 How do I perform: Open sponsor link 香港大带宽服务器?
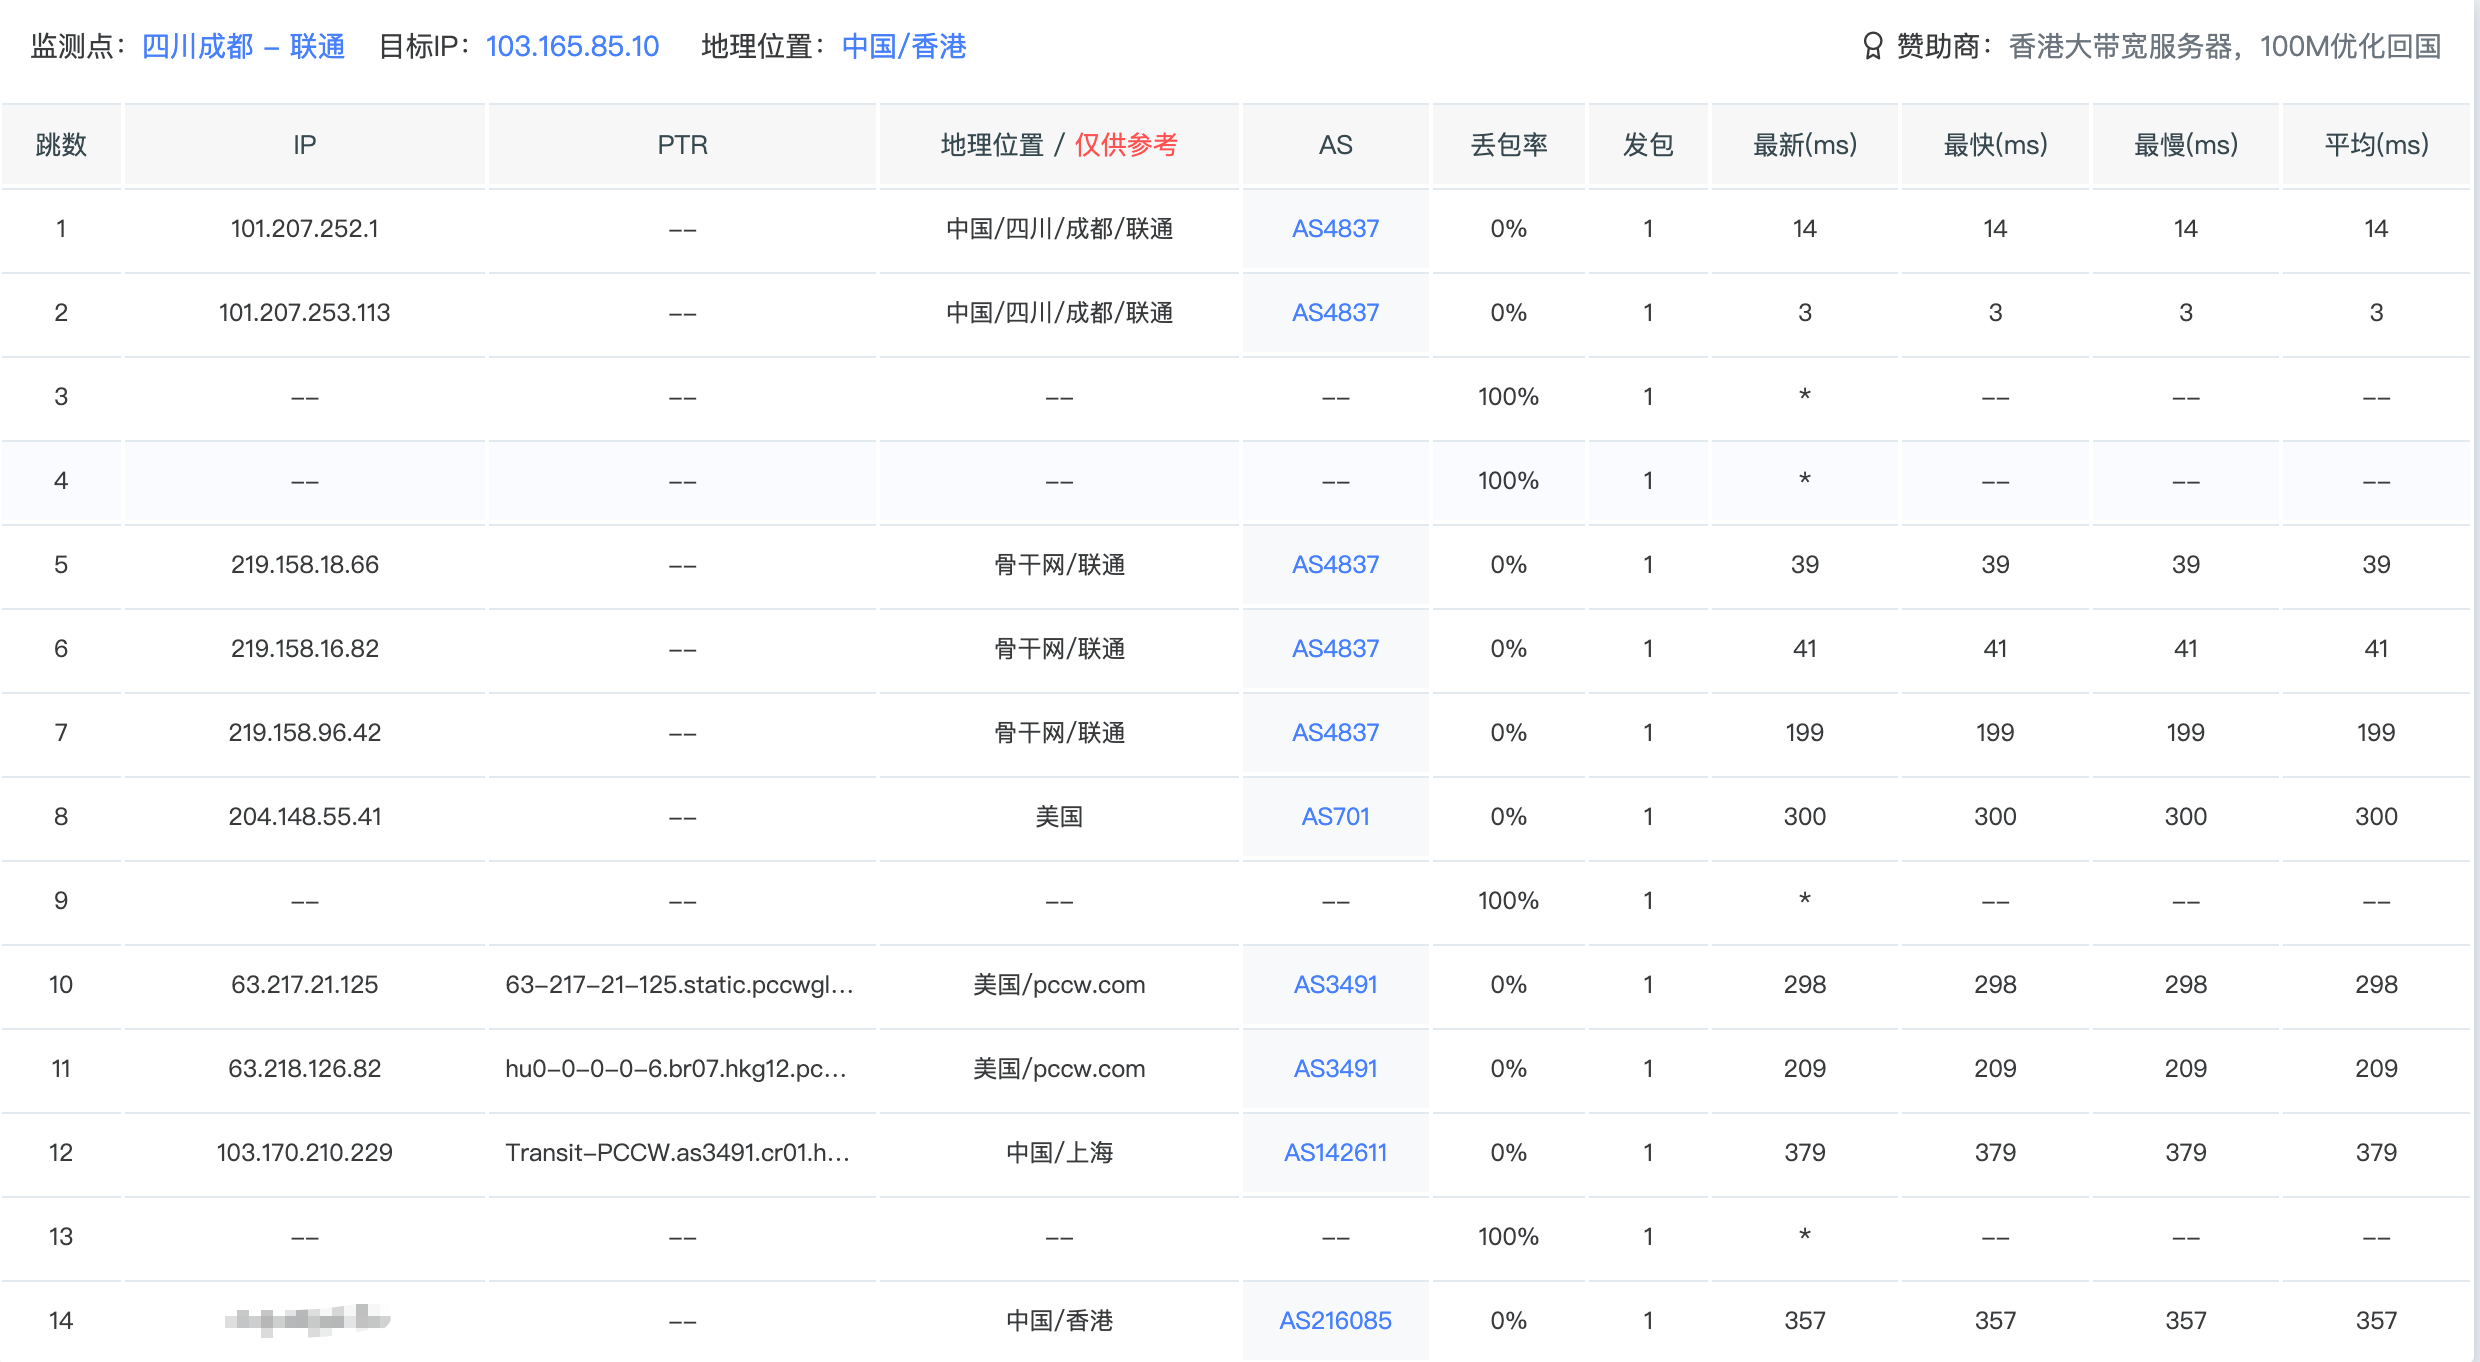click(2225, 46)
